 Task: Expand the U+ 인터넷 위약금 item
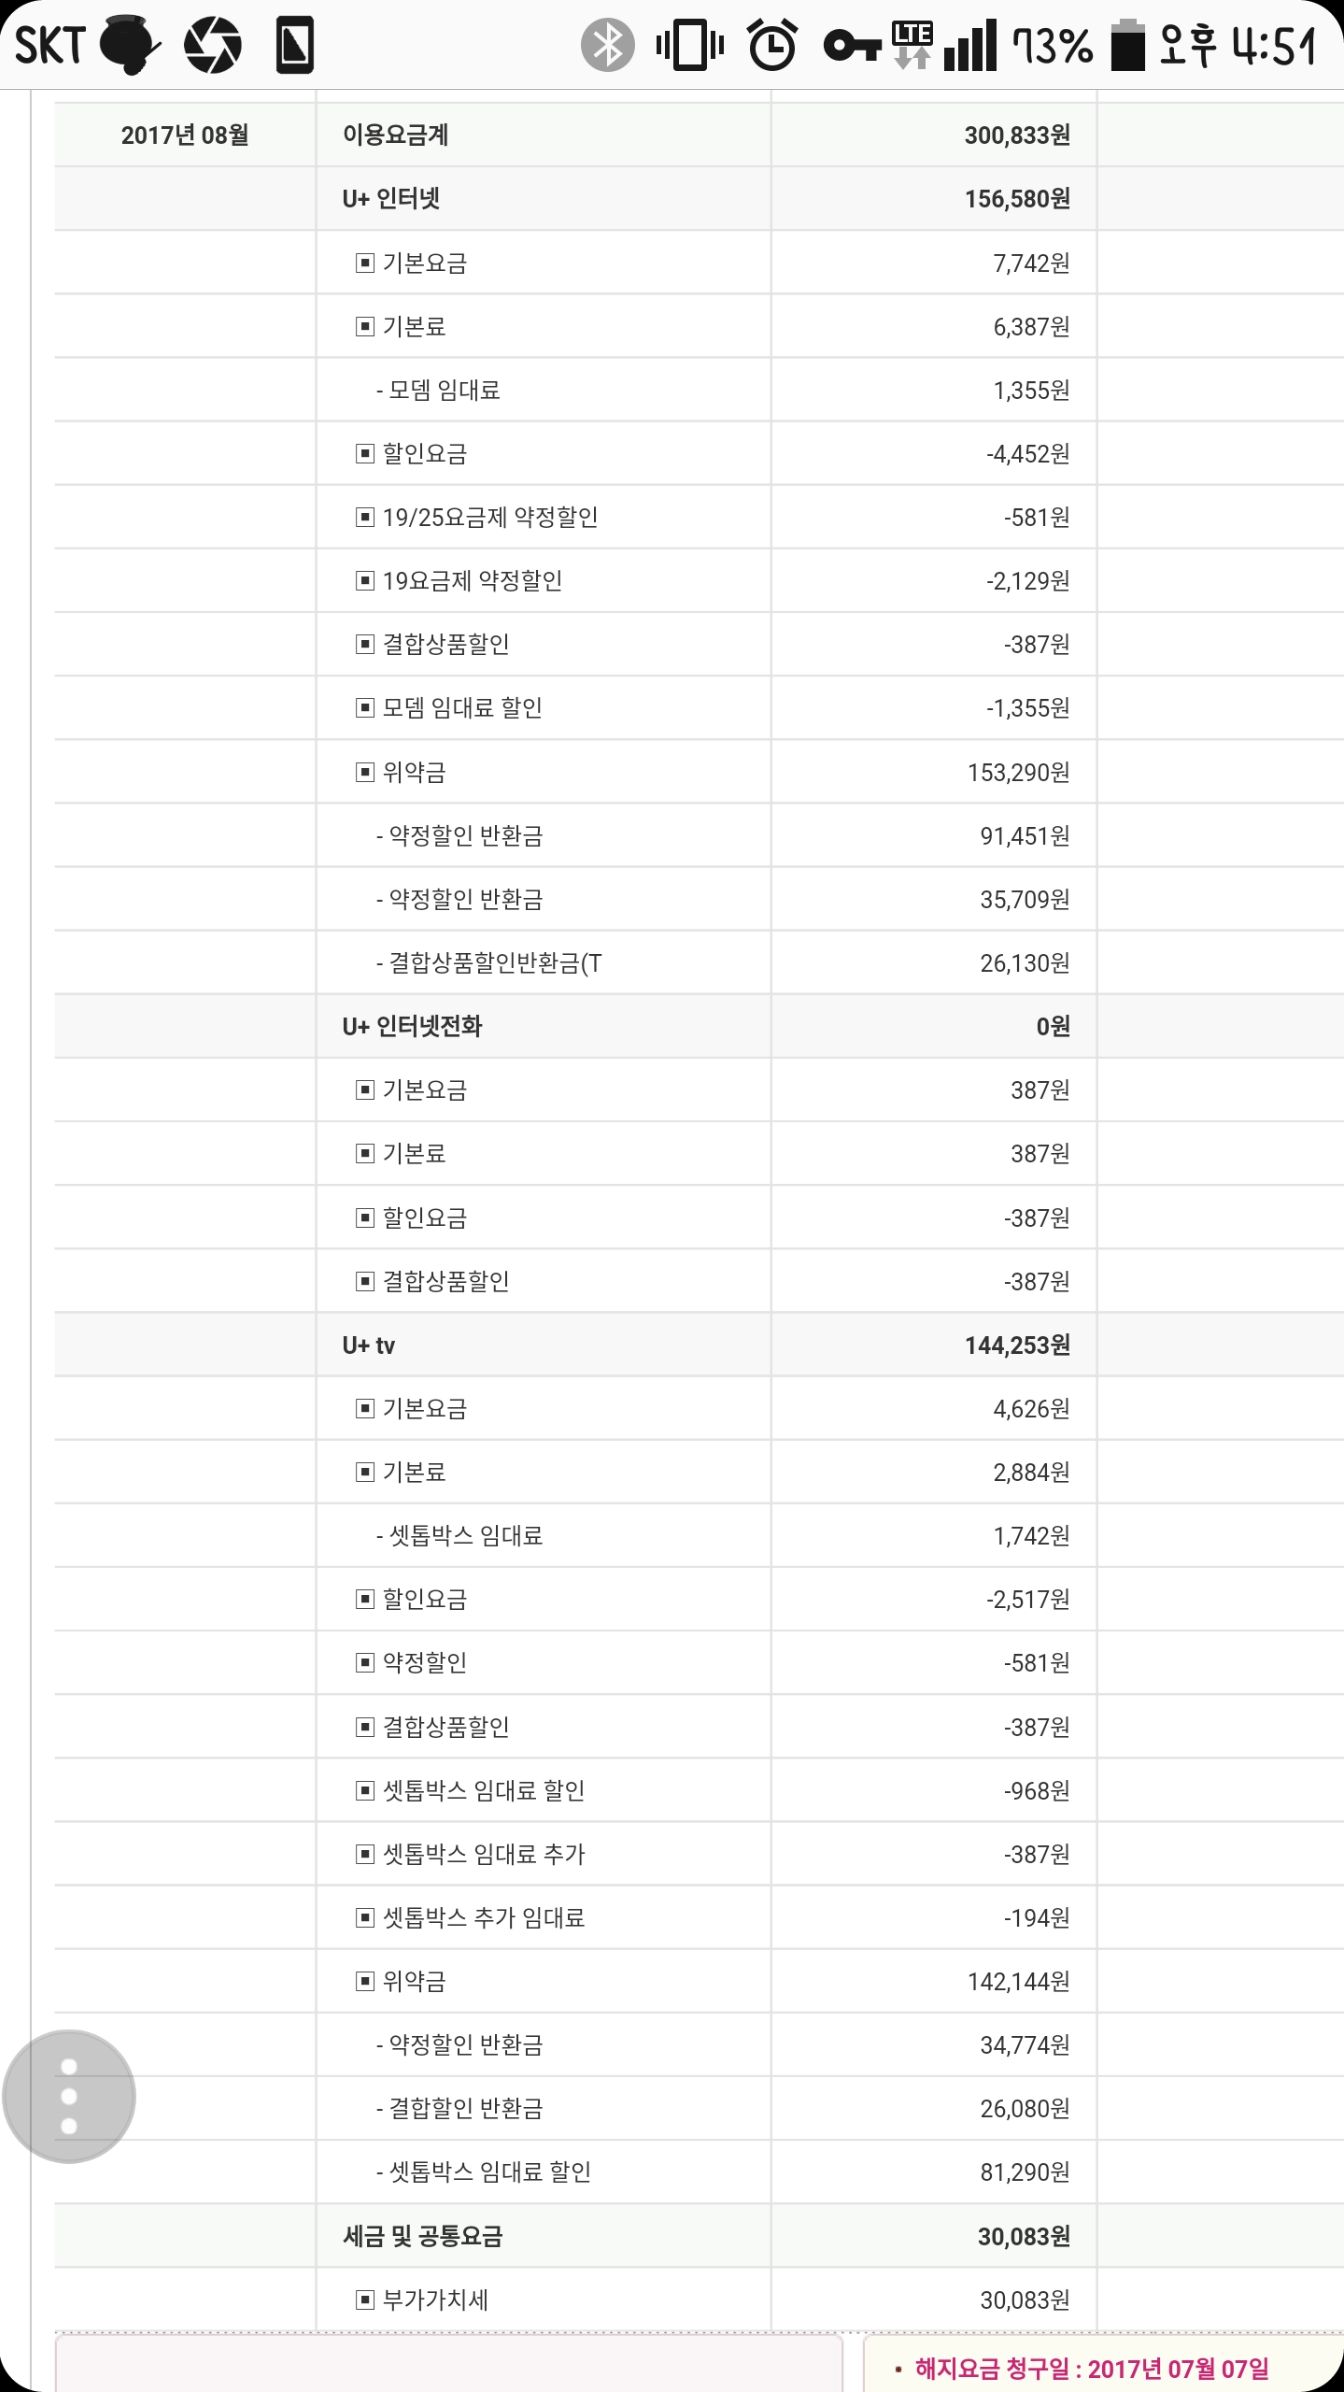tap(365, 772)
